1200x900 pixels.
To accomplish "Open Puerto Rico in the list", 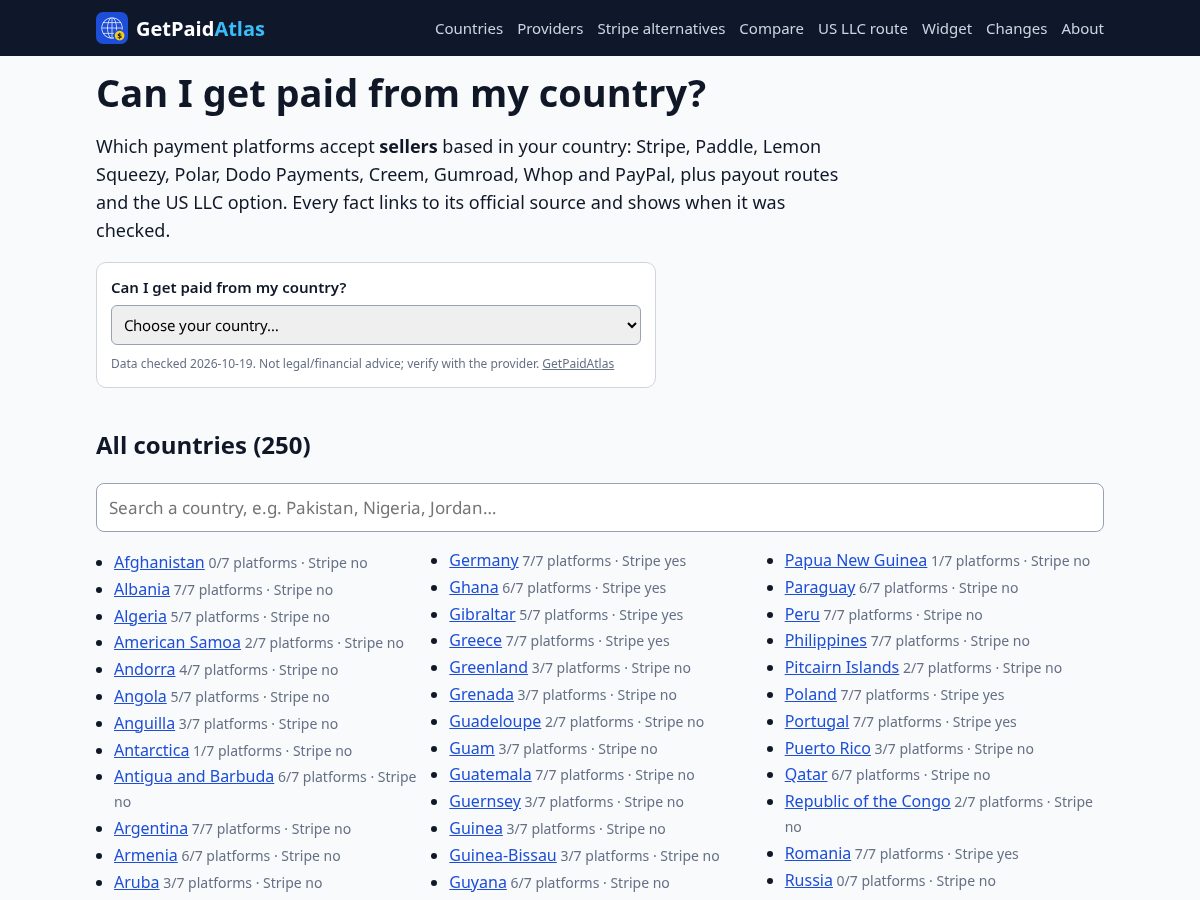I will coord(828,748).
